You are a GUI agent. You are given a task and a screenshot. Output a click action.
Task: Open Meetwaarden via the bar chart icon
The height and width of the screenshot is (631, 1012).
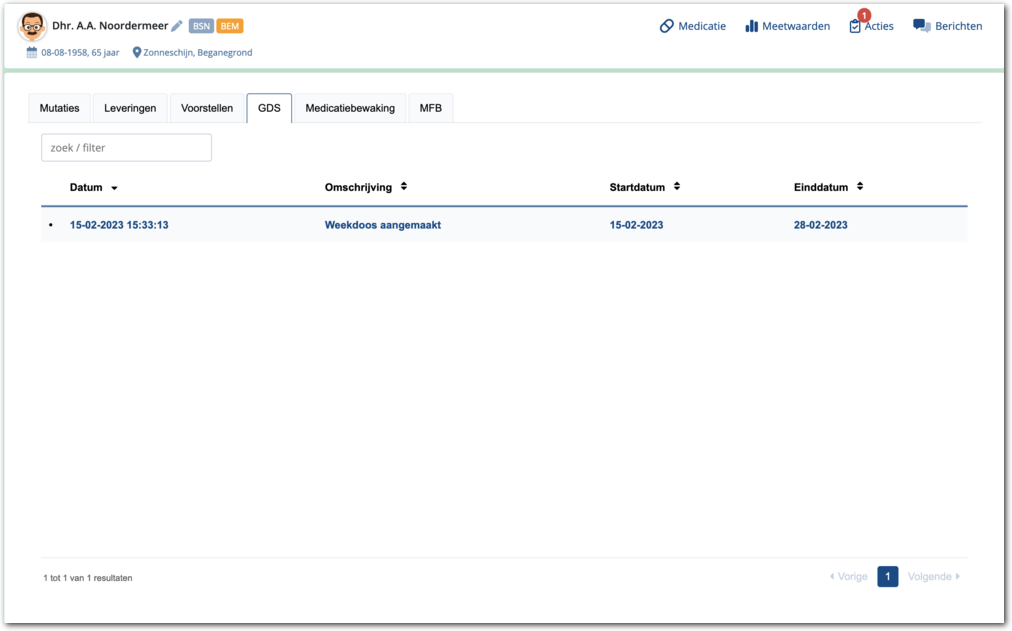tap(752, 26)
